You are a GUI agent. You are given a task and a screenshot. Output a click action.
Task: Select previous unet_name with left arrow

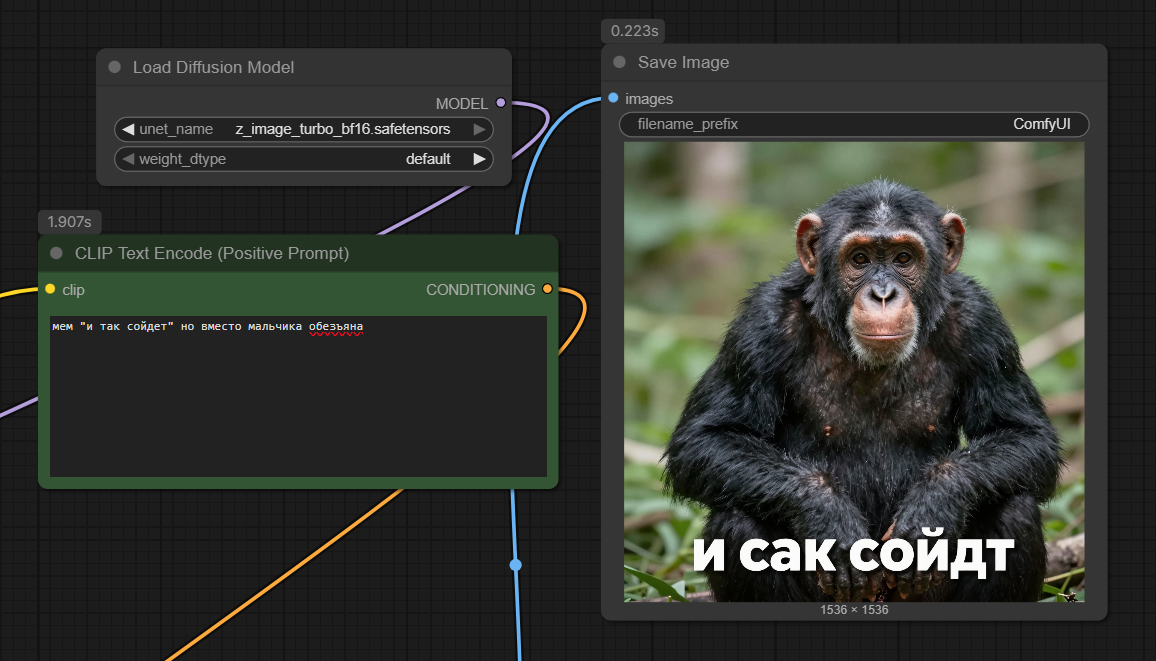[128, 129]
